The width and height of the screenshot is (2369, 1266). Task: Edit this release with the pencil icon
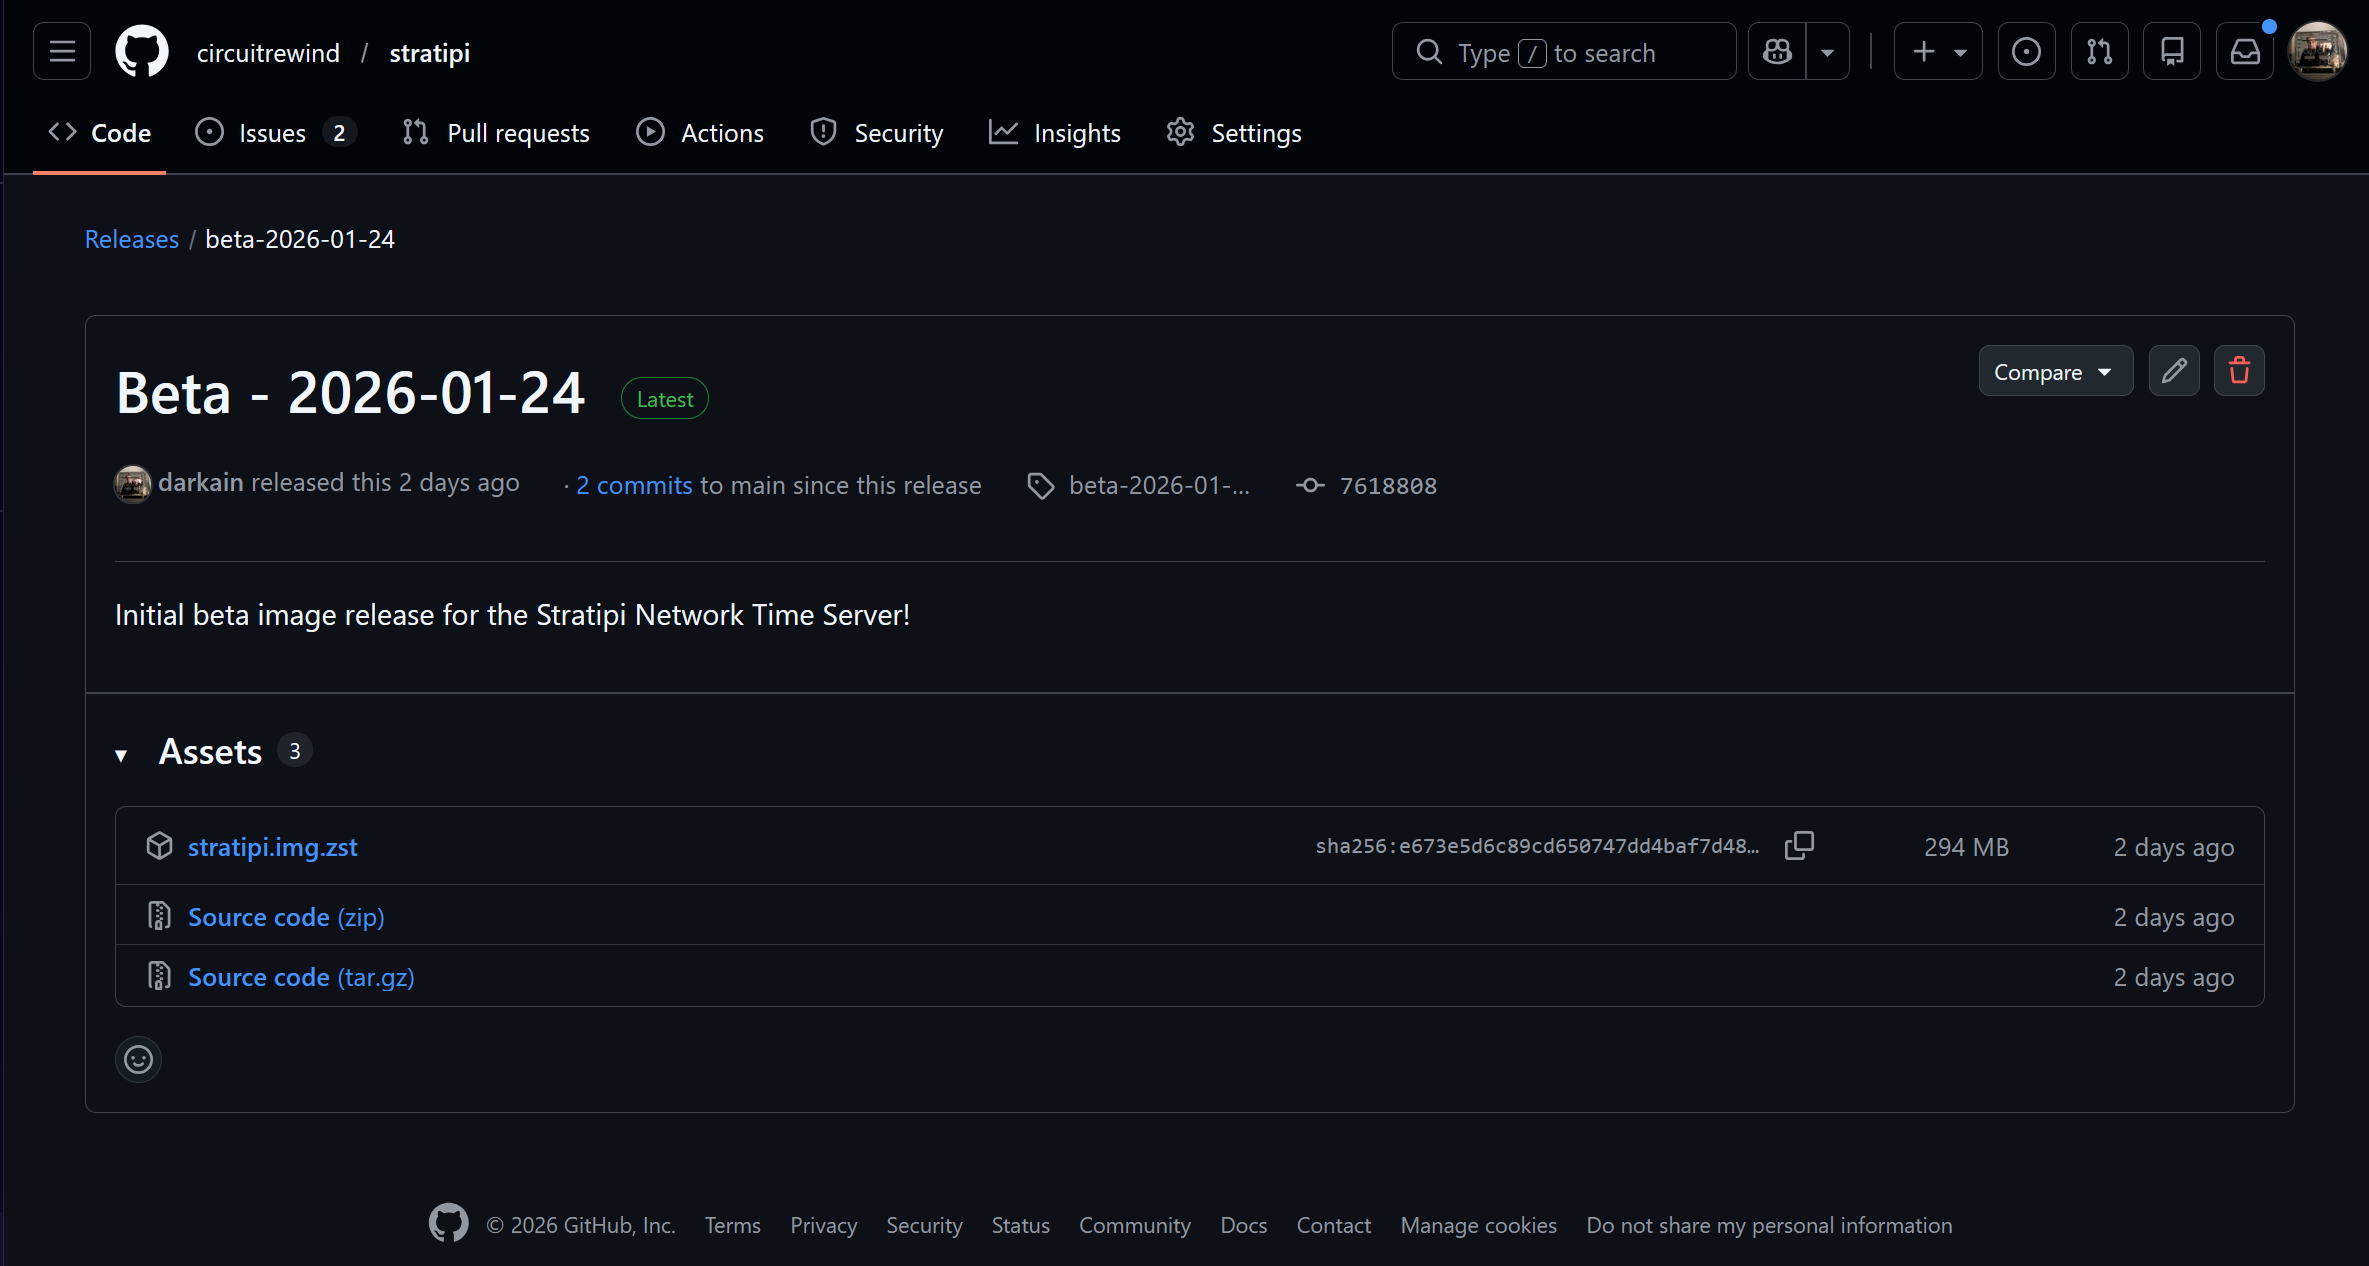pos(2174,372)
